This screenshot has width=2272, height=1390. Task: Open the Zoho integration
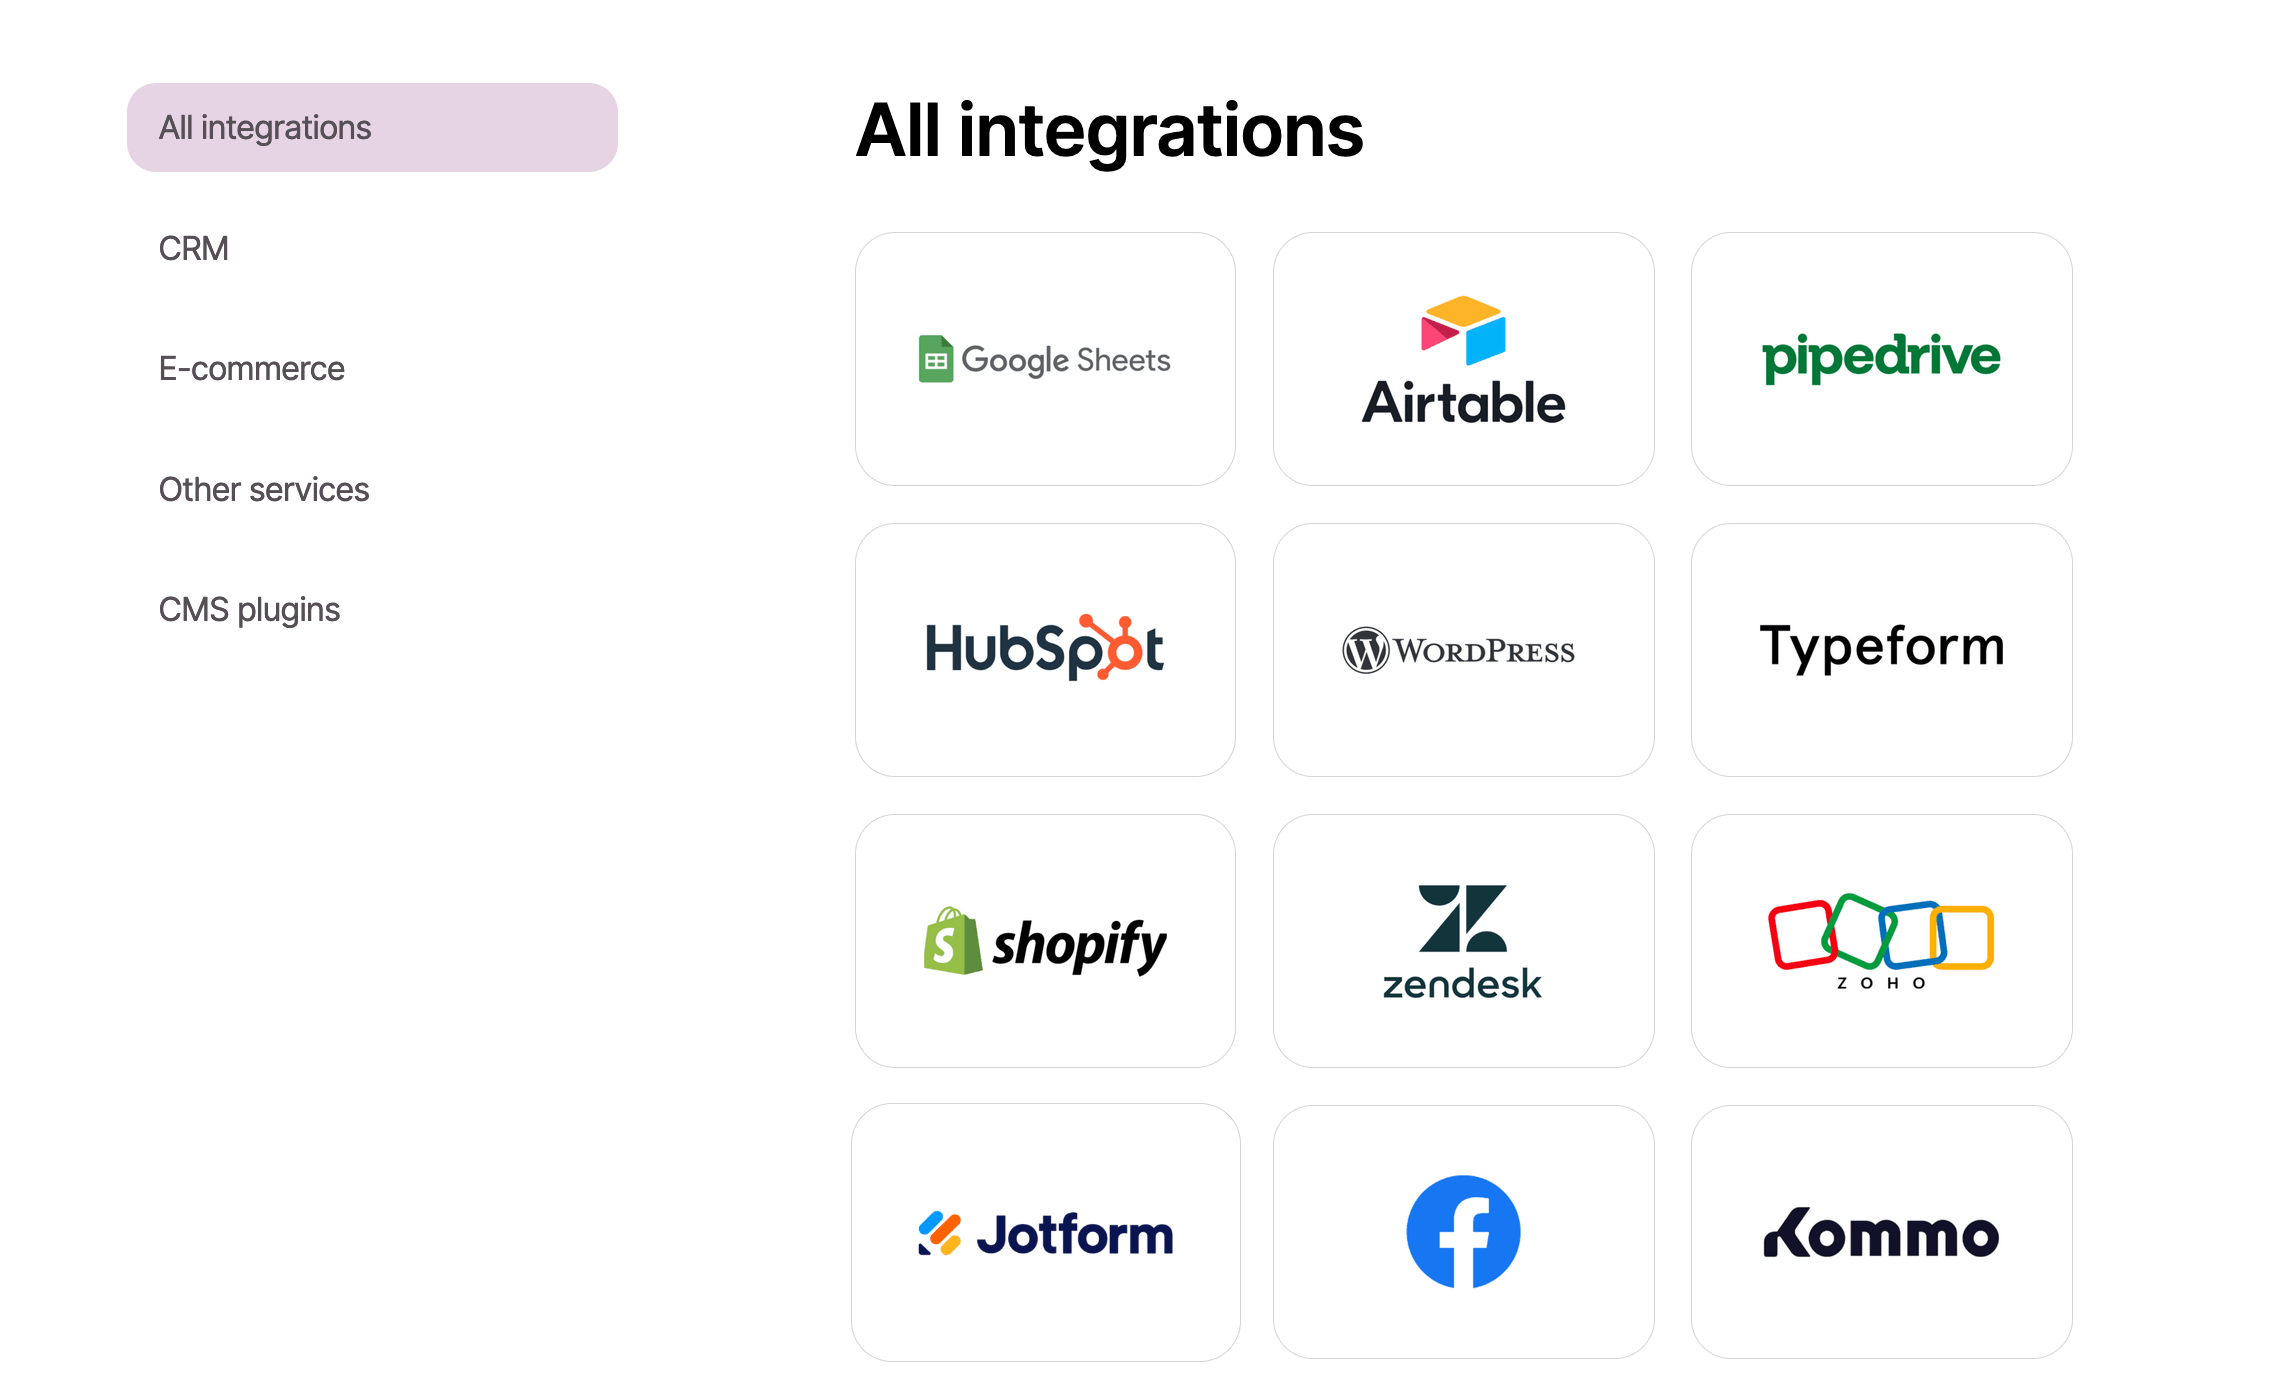1881,939
